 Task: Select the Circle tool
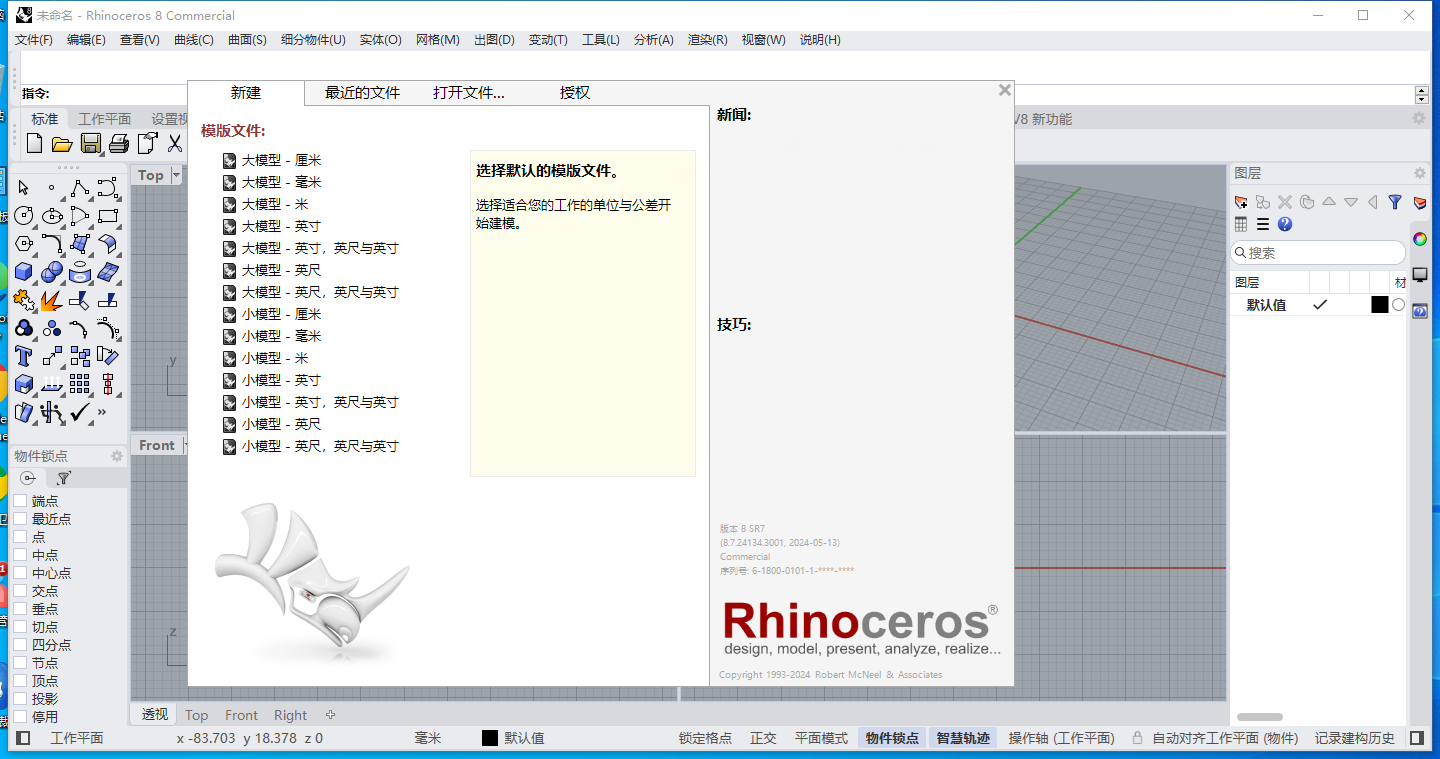pyautogui.click(x=24, y=216)
